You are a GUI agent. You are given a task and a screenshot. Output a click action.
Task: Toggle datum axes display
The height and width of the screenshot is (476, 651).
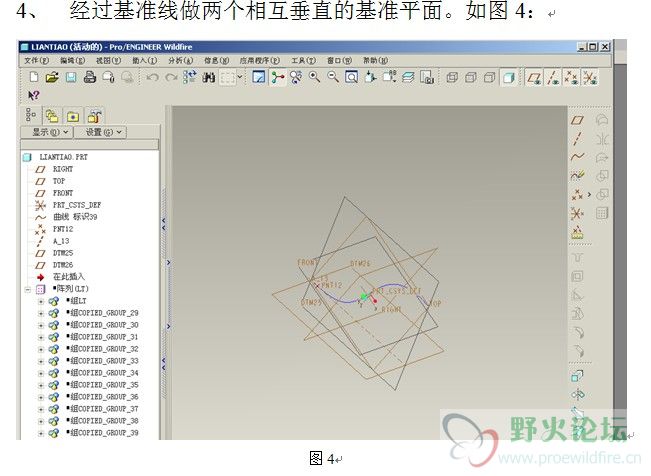click(x=553, y=78)
